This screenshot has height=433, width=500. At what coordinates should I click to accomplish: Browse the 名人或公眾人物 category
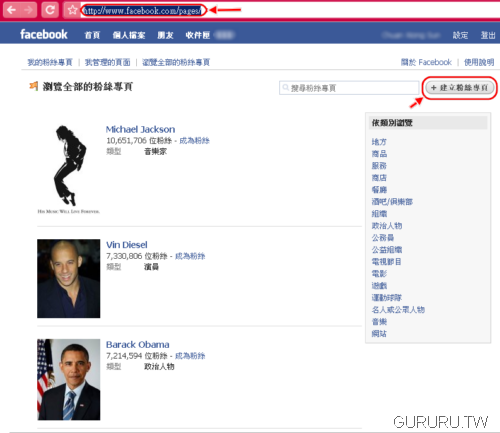click(398, 310)
